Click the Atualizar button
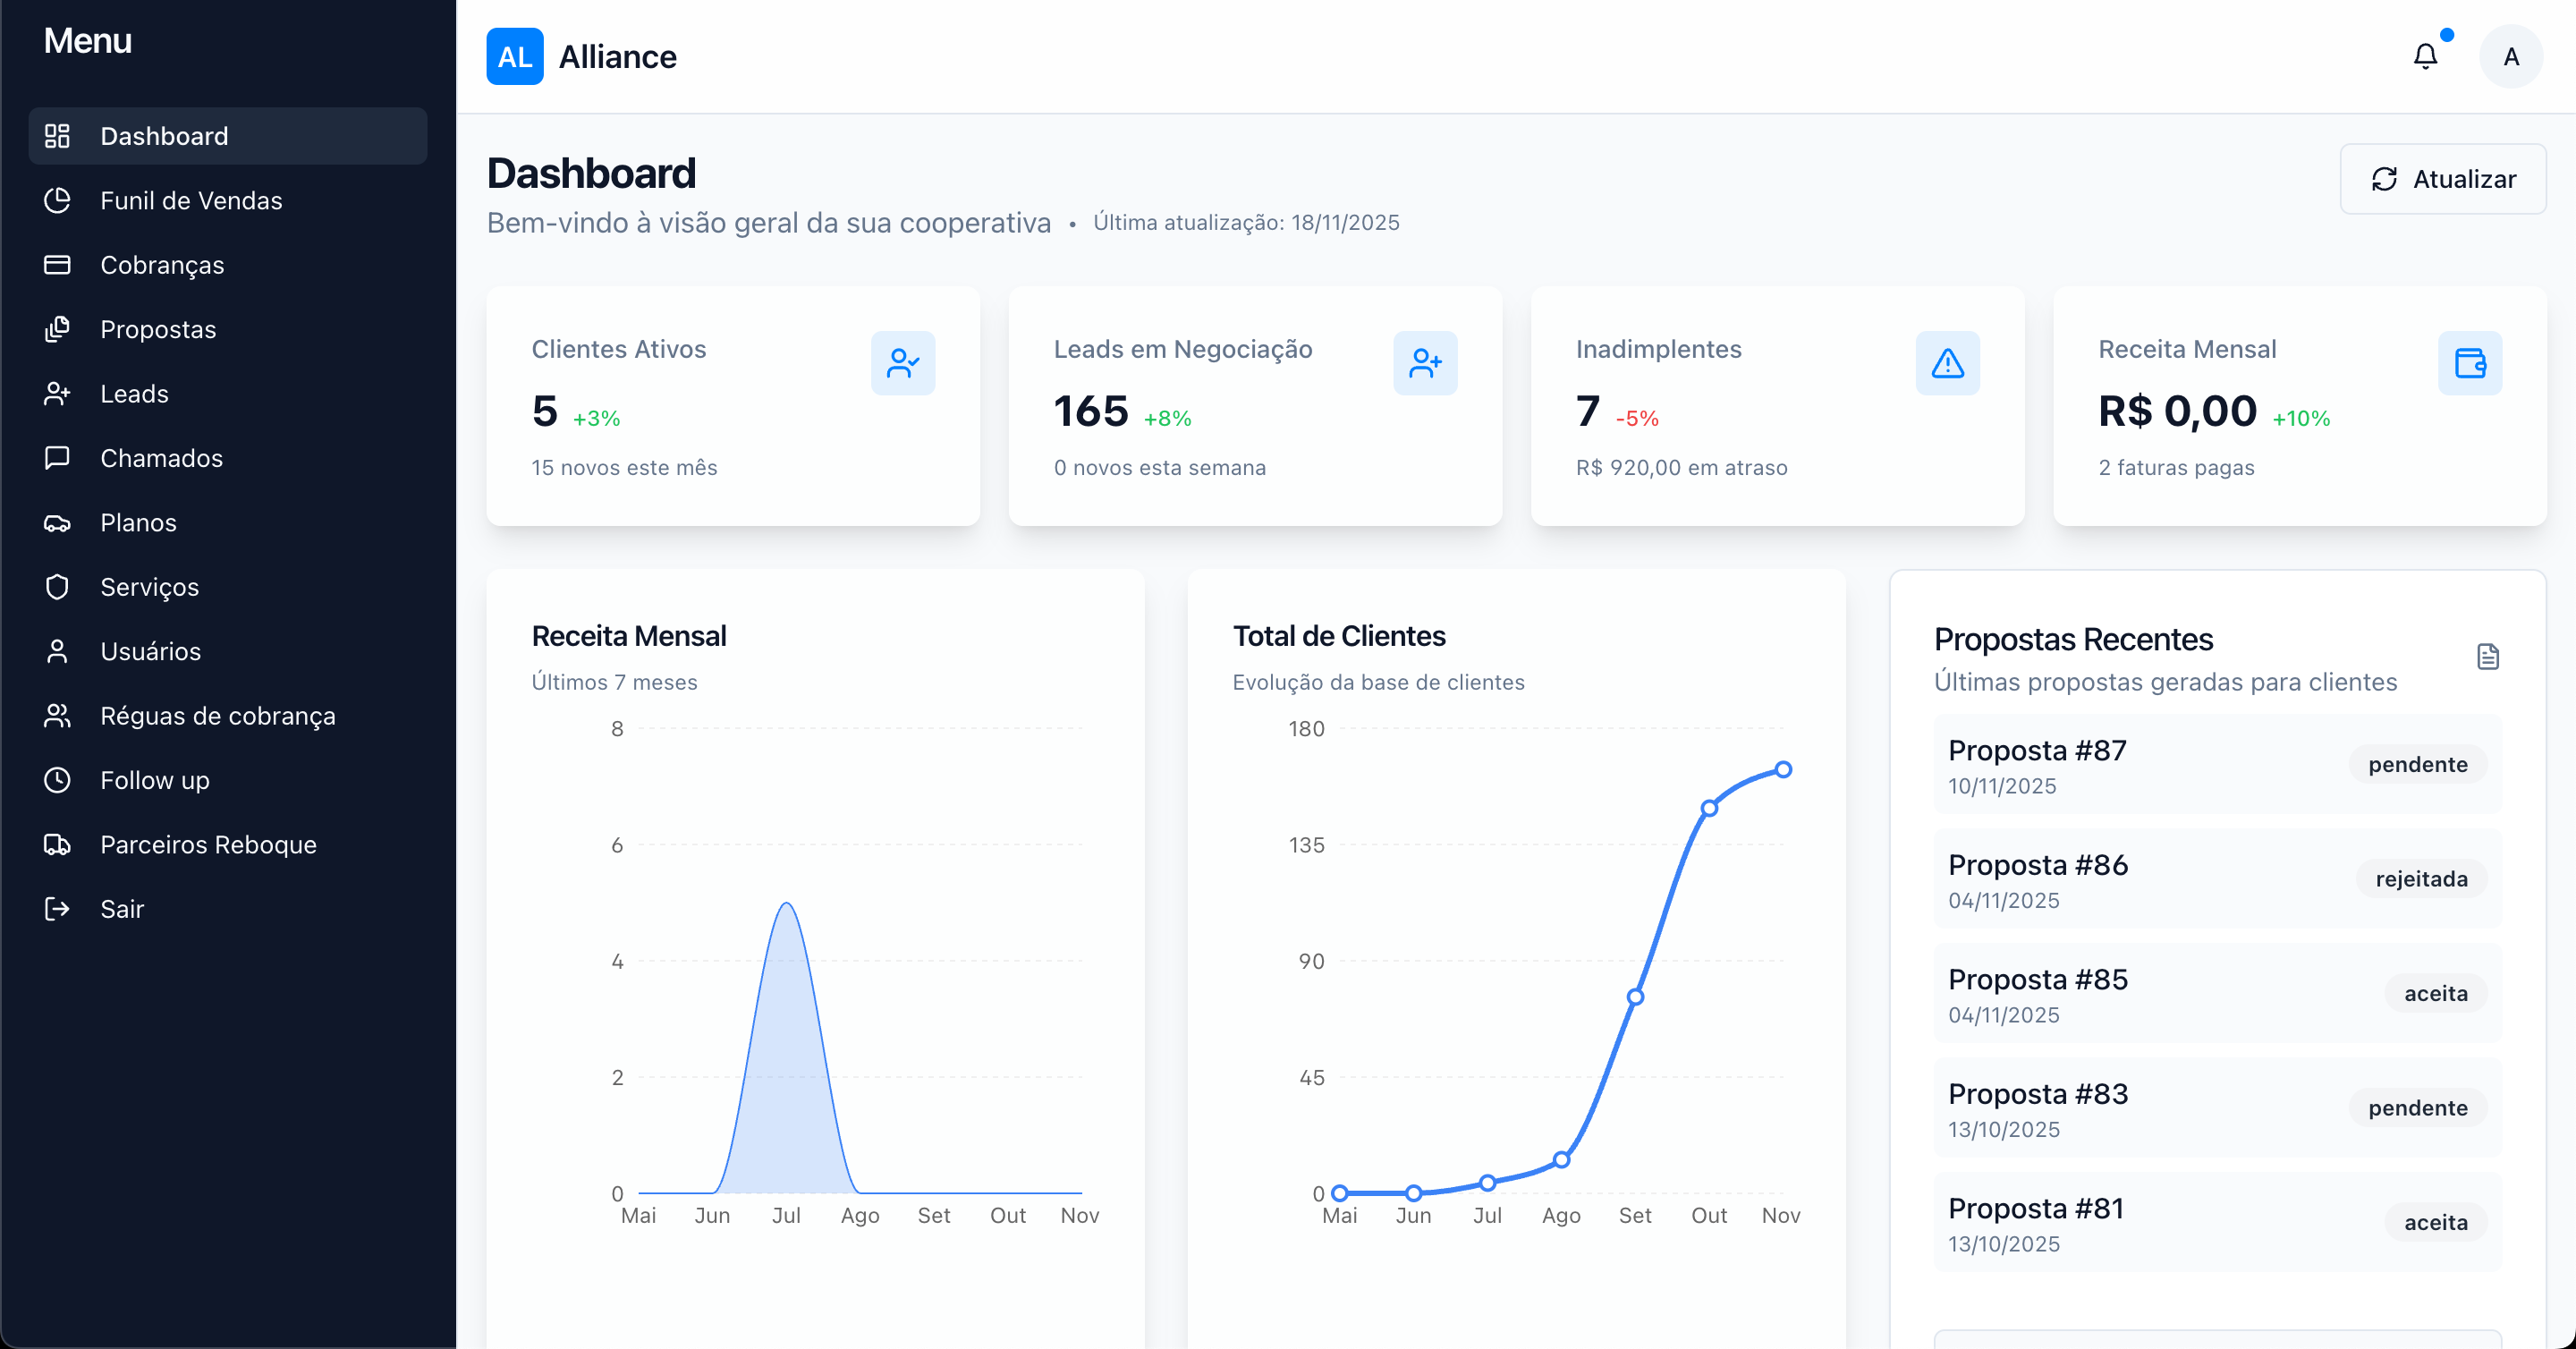 tap(2443, 178)
